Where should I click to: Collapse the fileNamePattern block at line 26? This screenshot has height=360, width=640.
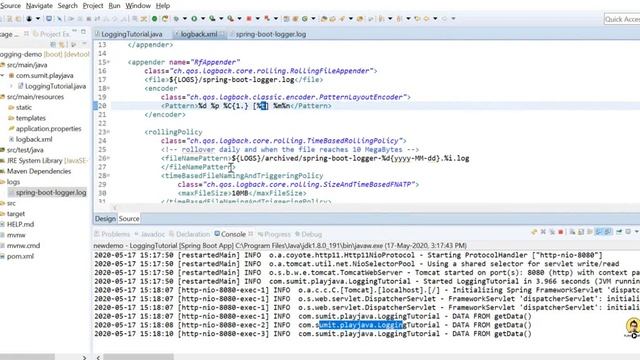pos(109,158)
